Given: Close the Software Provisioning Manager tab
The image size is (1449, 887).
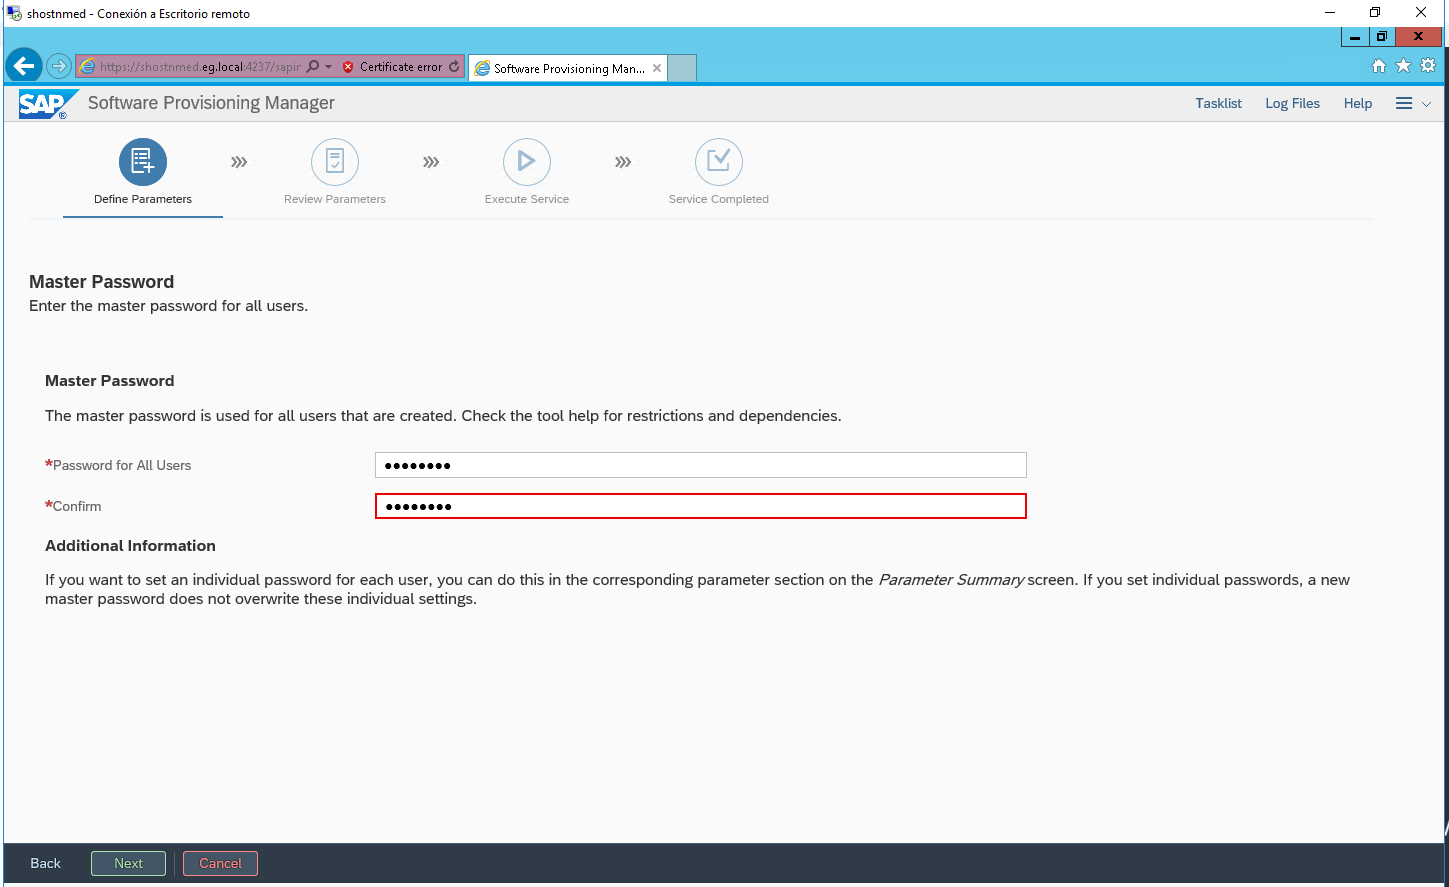Looking at the screenshot, I should [x=657, y=68].
